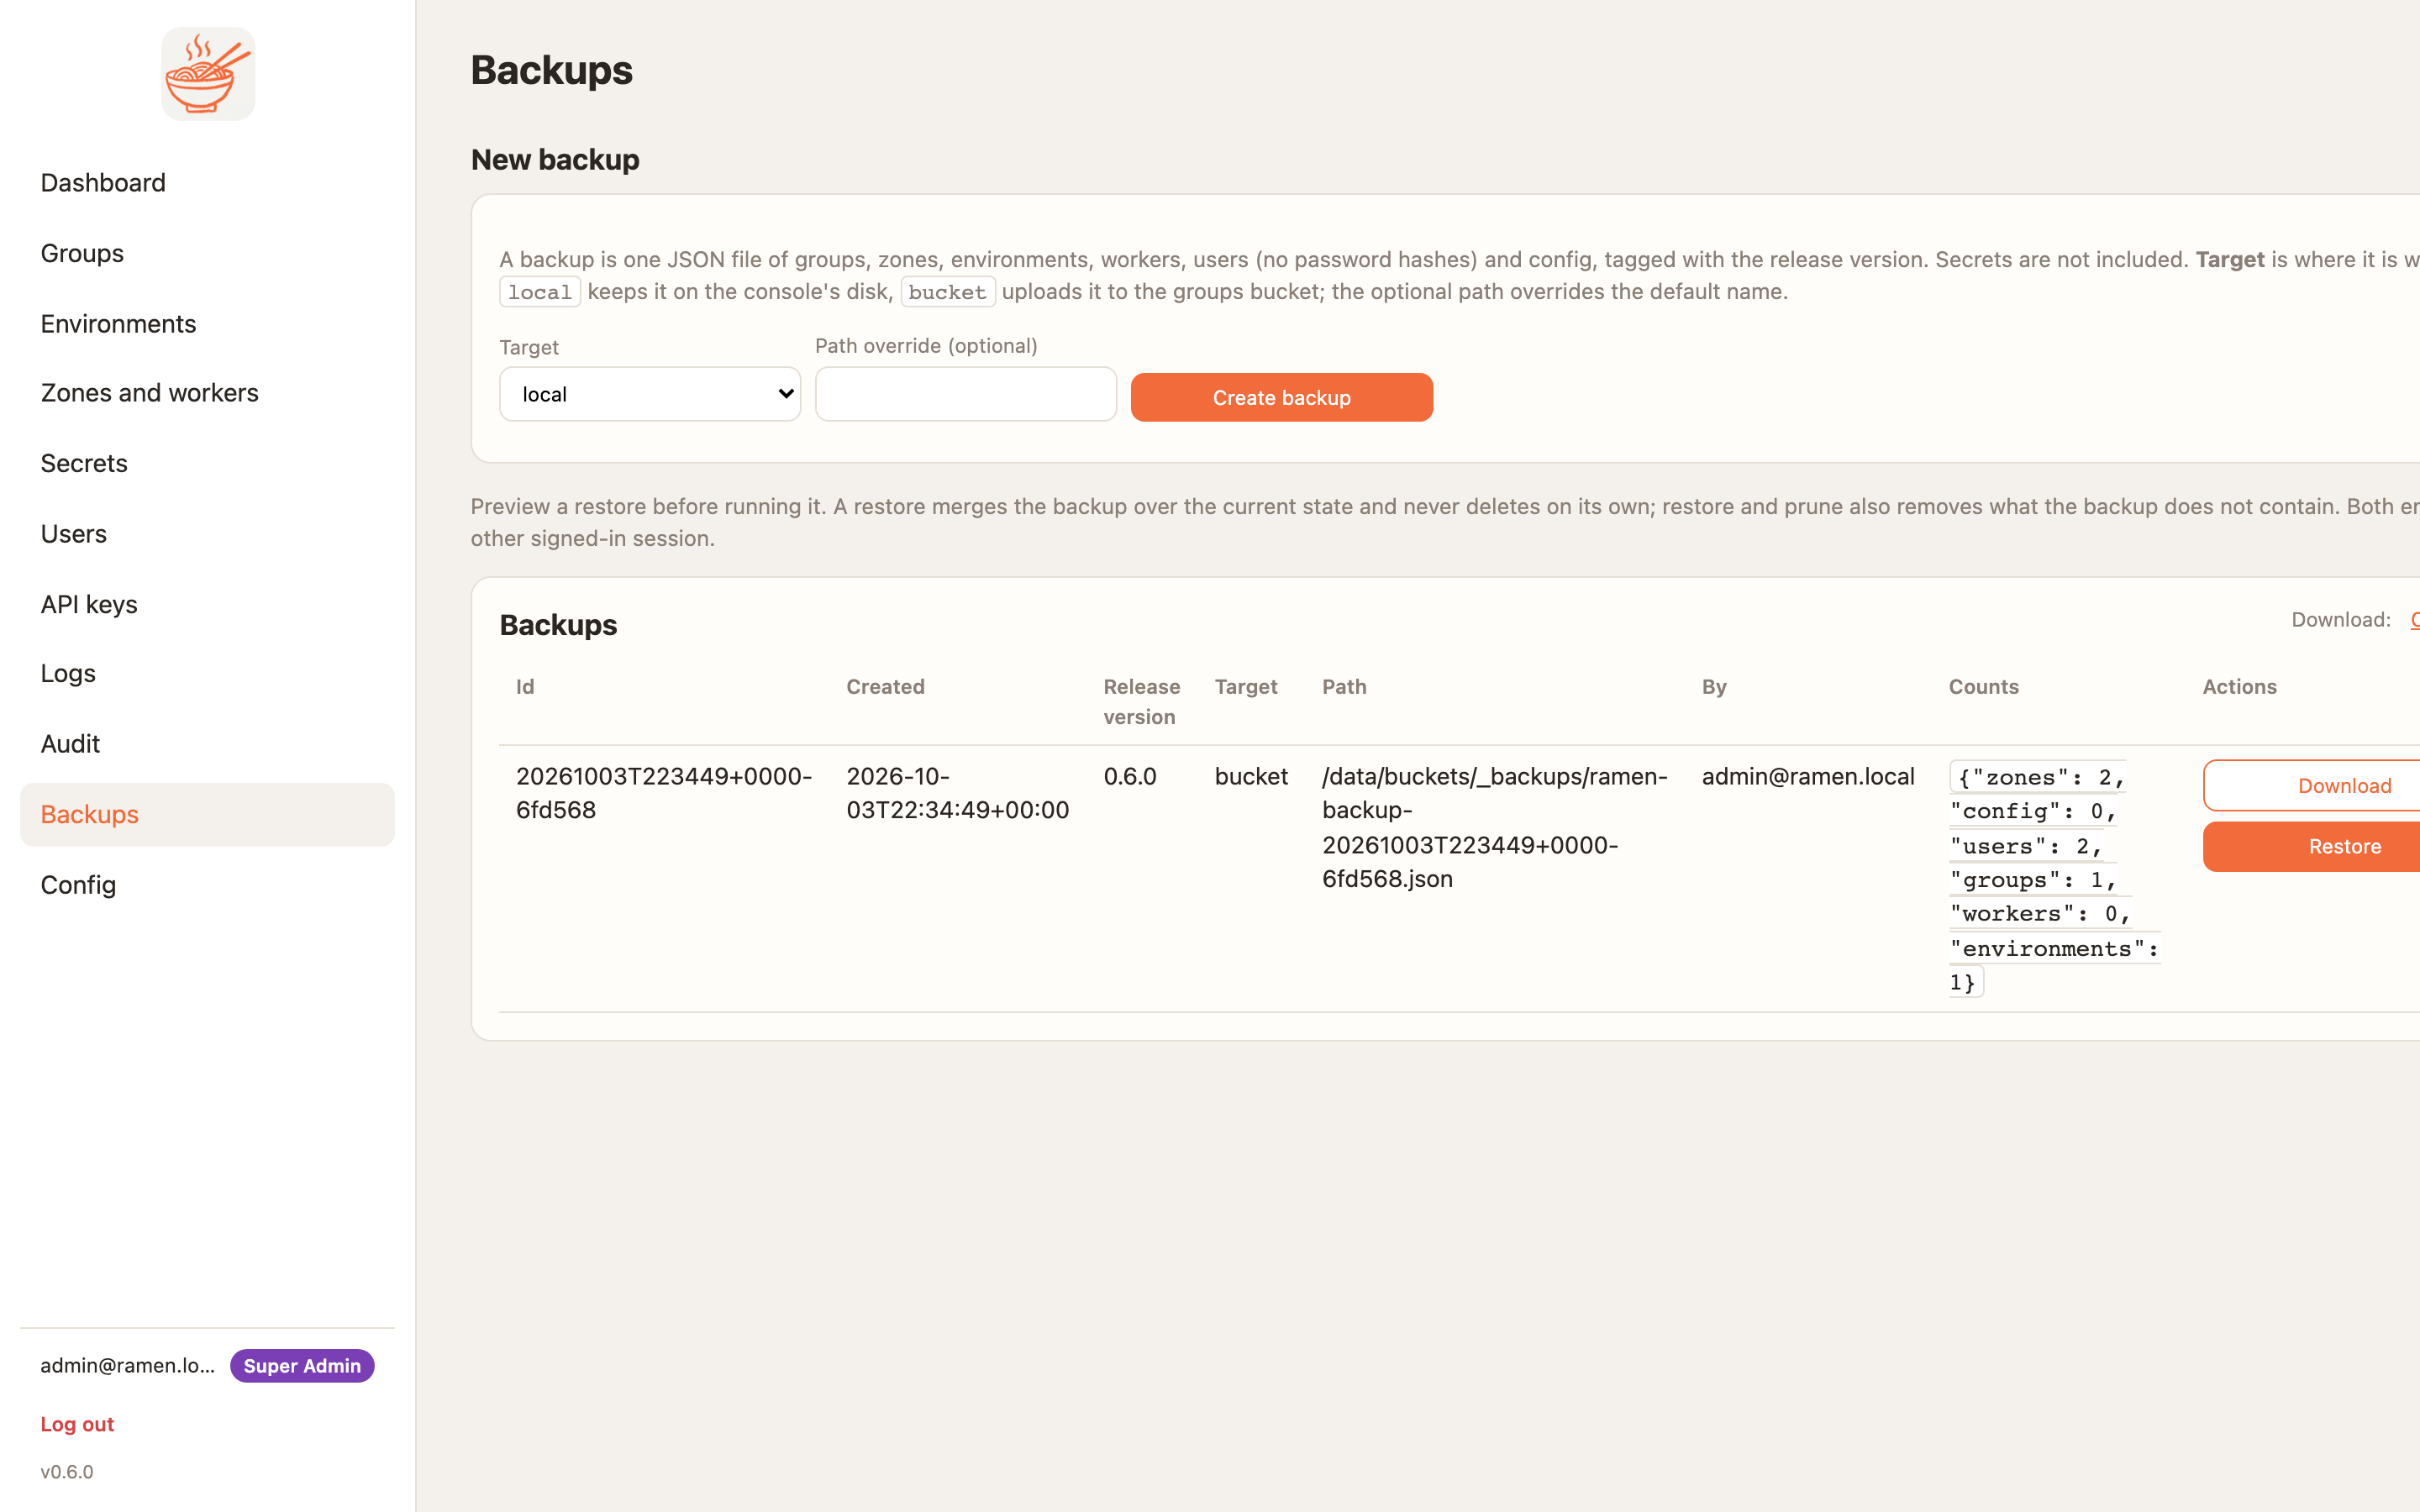Screen dimensions: 2420x1512
Task: View Logs from the sidebar
Action: click(x=207, y=674)
